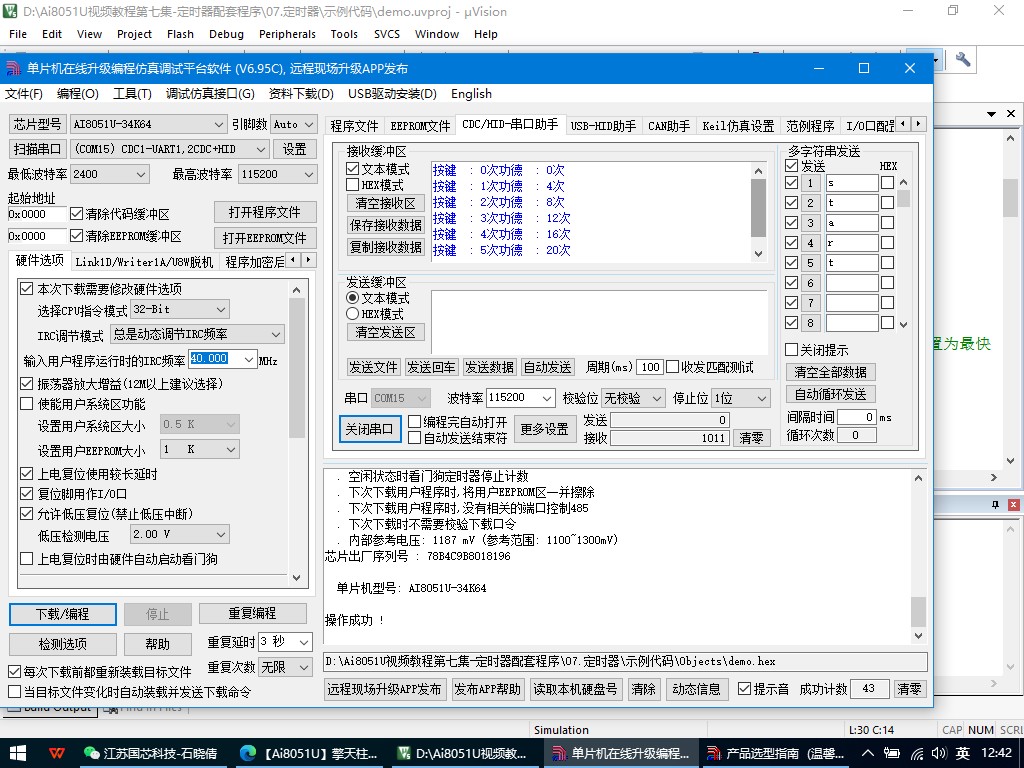
Task: Open 最高波特率 115200 dropdown
Action: 278,174
